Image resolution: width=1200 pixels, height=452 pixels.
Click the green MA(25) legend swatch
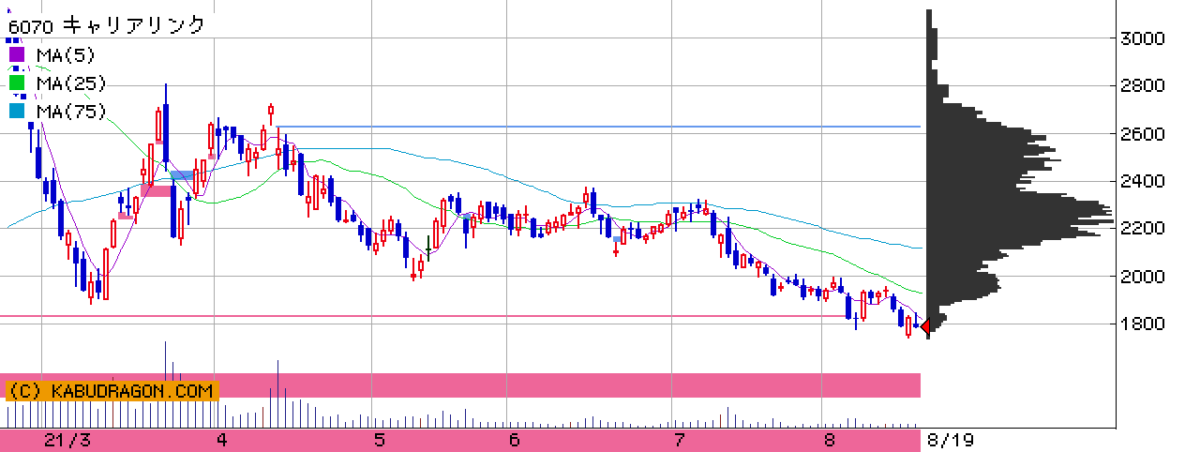point(17,83)
